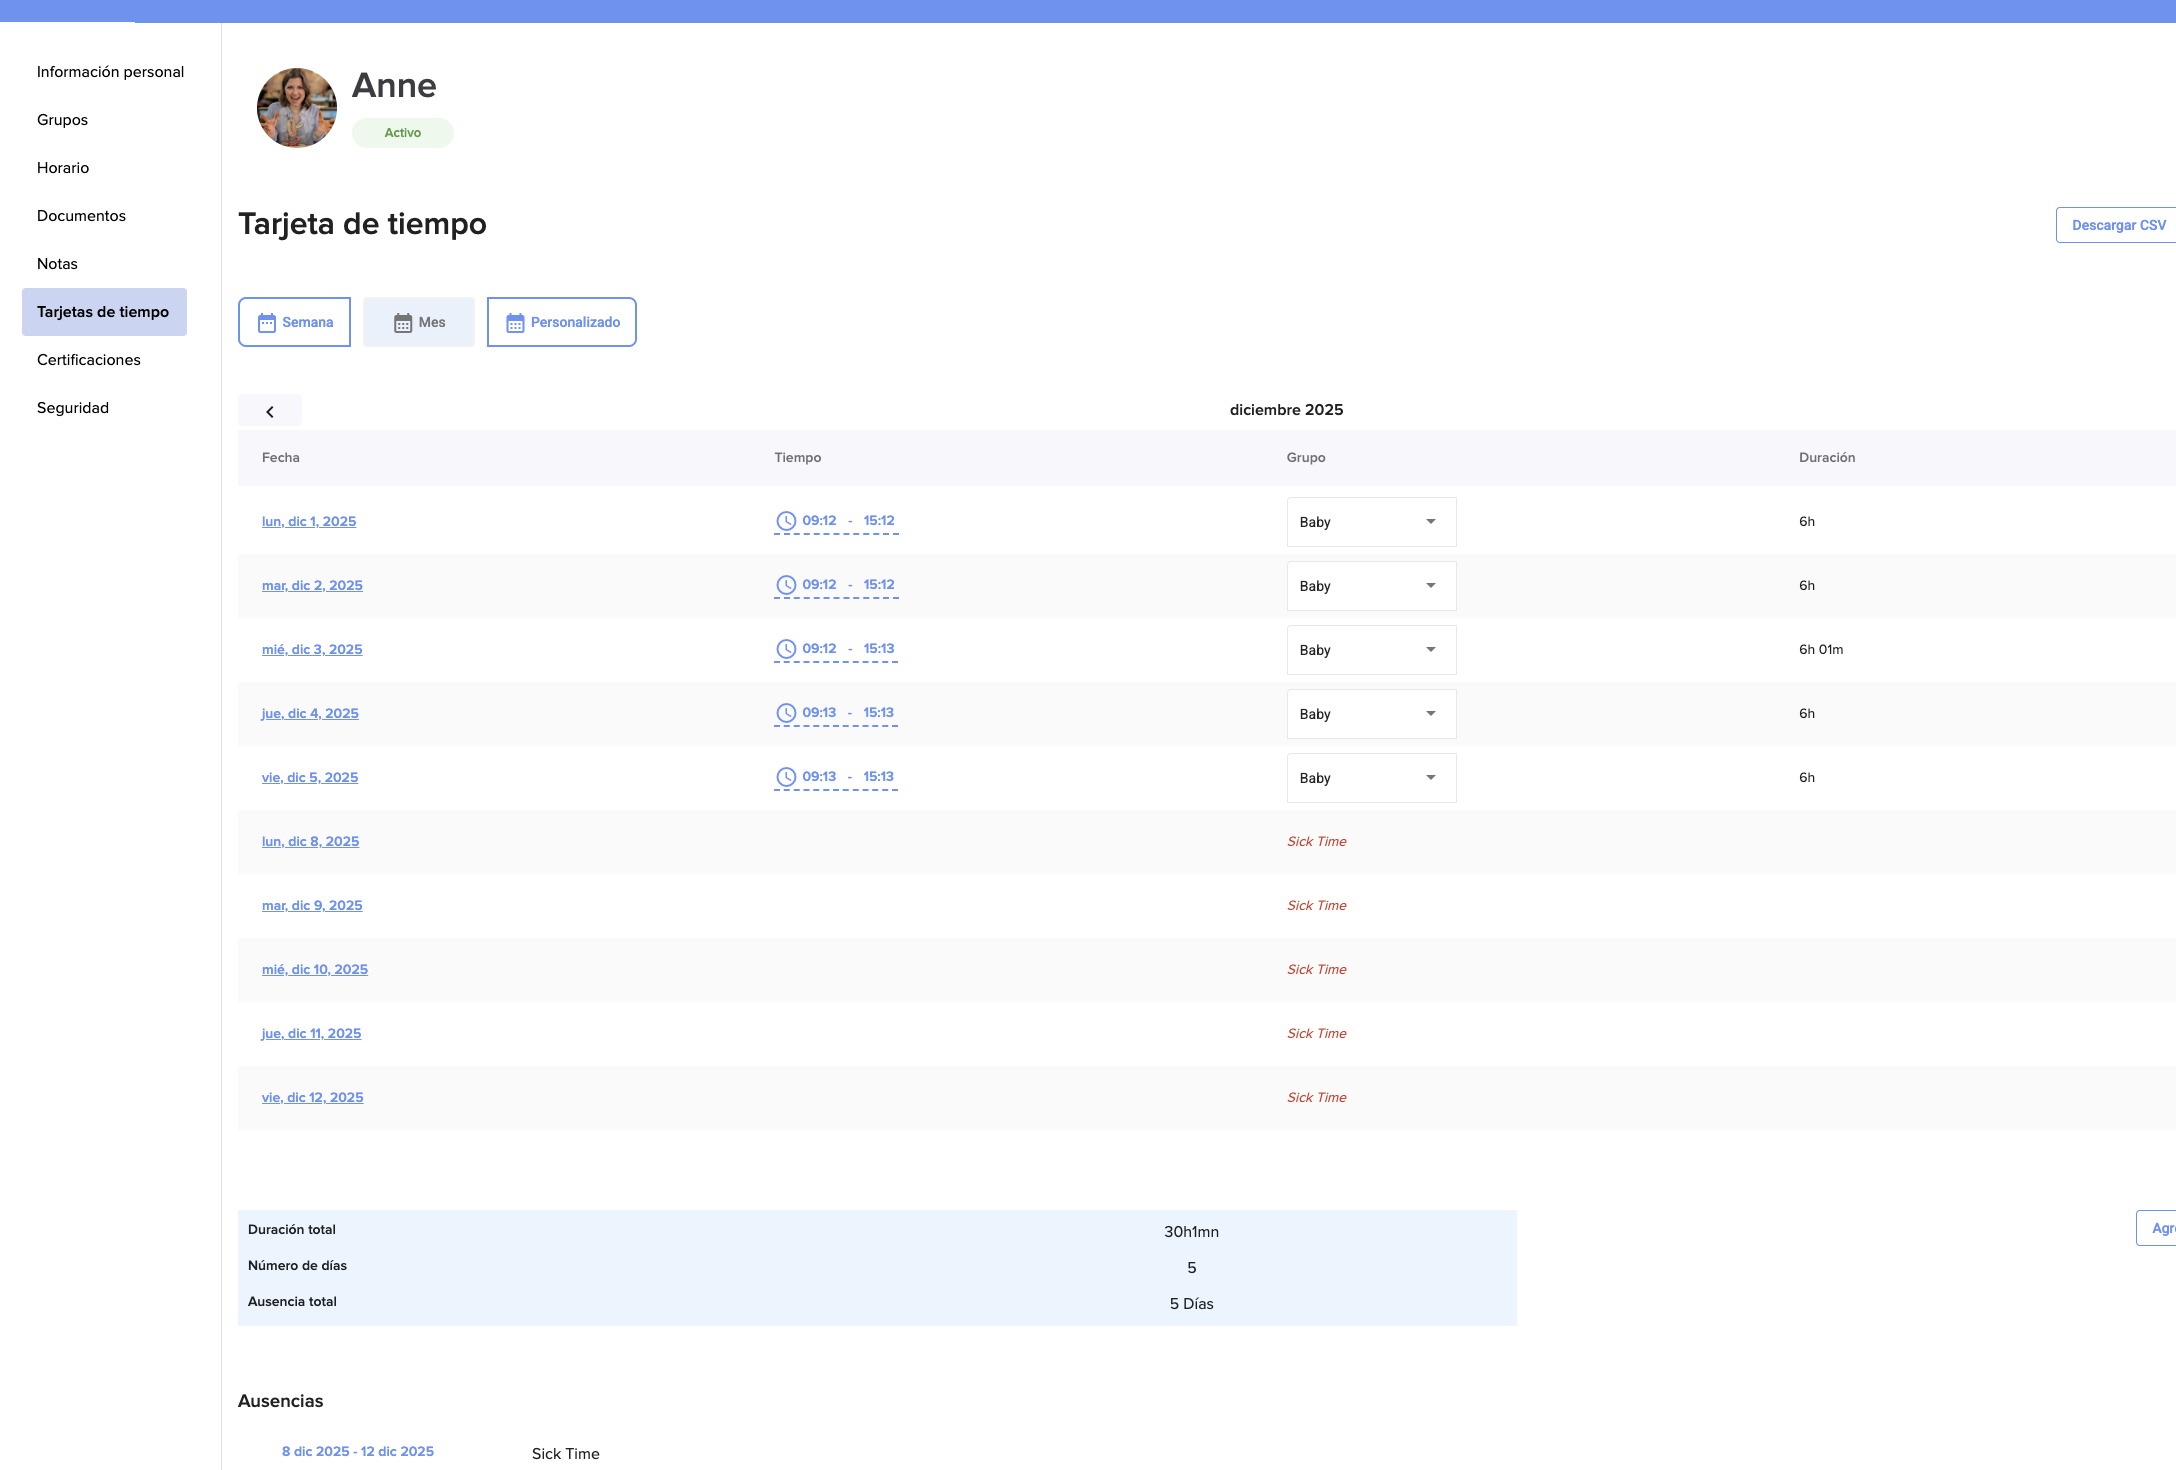2176x1470 pixels.
Task: Click clock icon for lun, dic 1 entry
Action: [786, 521]
